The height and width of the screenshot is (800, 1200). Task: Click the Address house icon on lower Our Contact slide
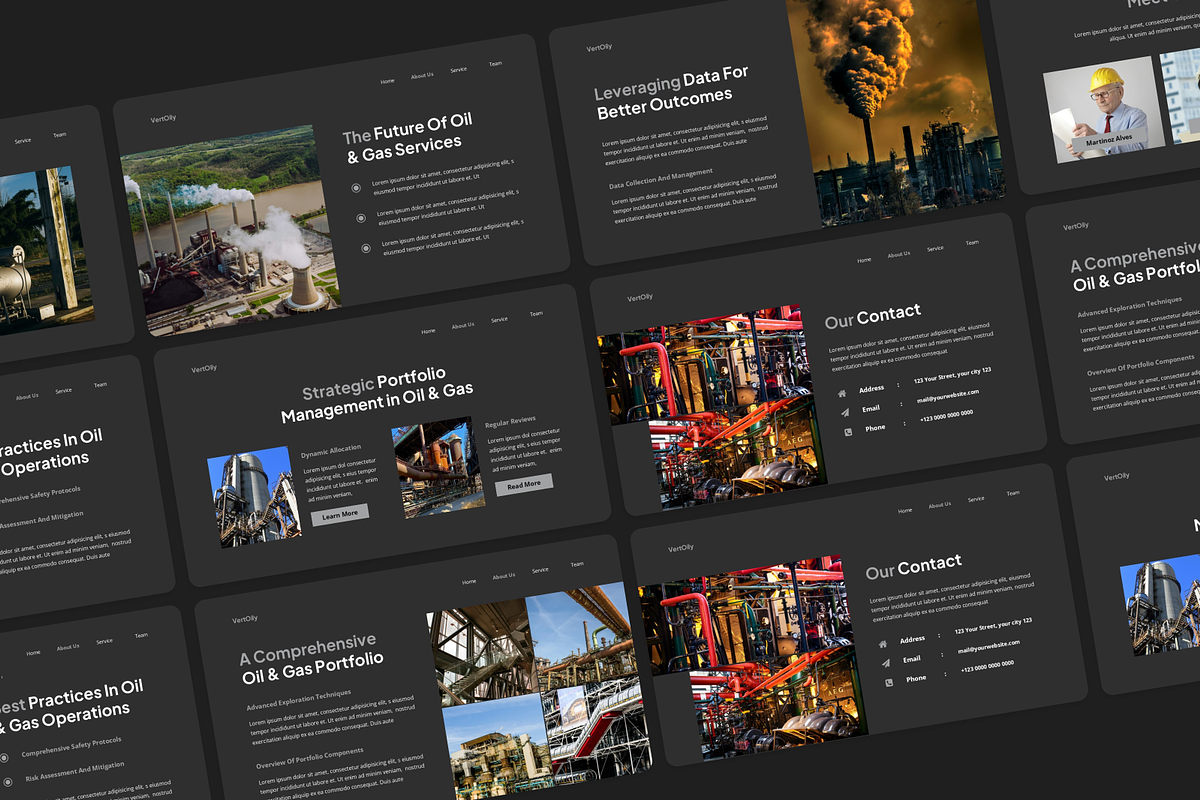[883, 645]
